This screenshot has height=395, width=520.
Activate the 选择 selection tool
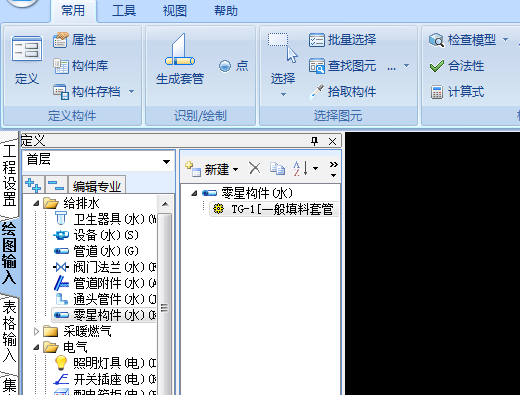[283, 59]
